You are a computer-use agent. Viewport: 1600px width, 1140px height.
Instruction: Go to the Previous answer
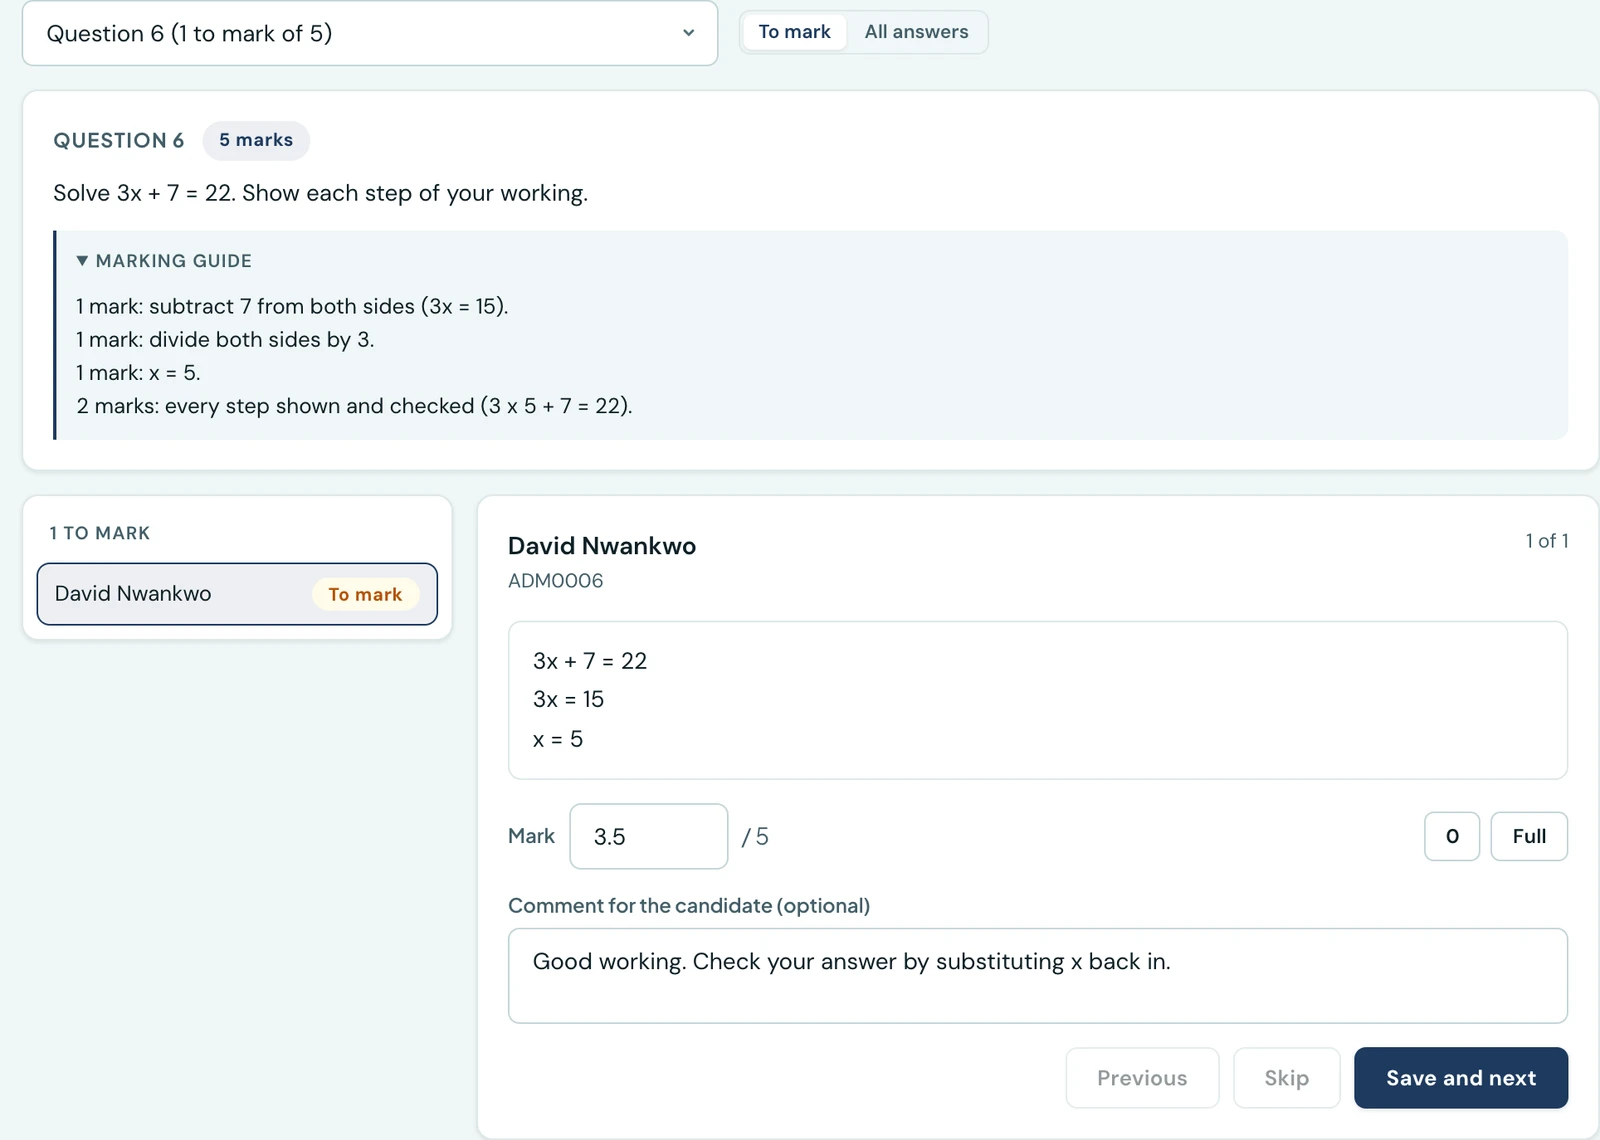coord(1142,1078)
